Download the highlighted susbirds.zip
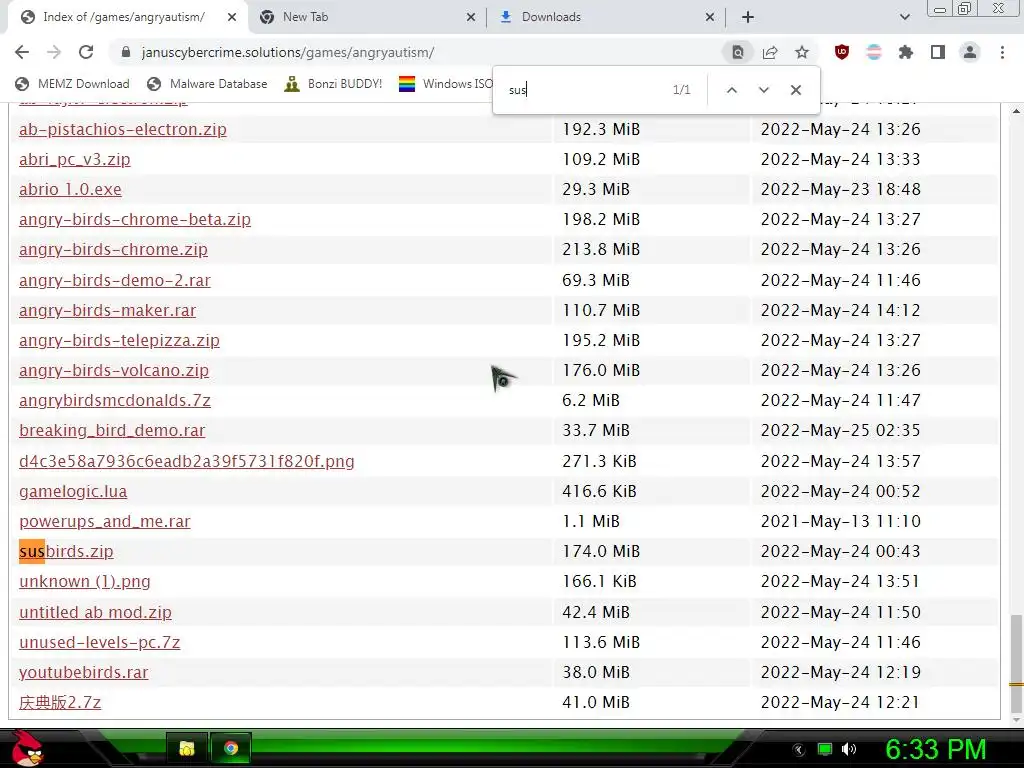 [66, 551]
